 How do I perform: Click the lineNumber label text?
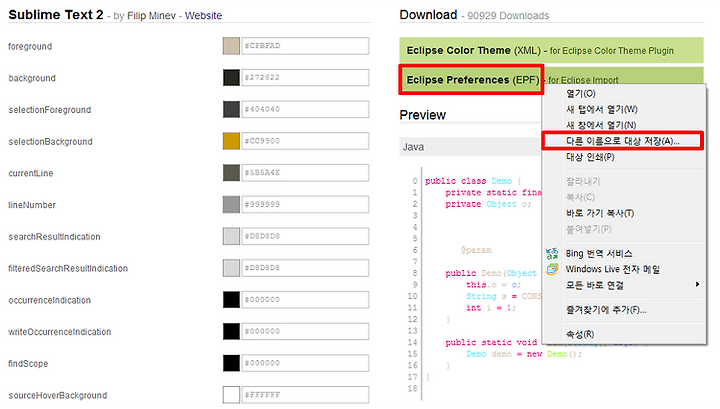32,205
